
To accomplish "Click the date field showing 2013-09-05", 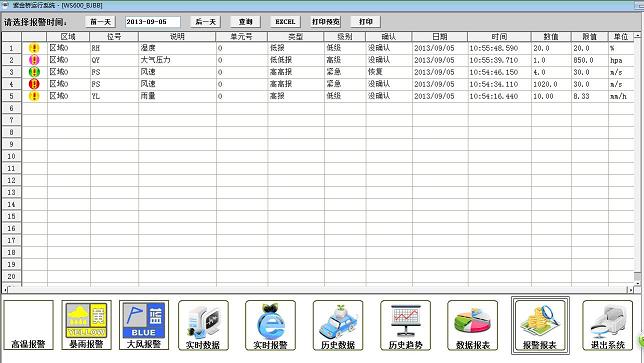I will point(152,22).
